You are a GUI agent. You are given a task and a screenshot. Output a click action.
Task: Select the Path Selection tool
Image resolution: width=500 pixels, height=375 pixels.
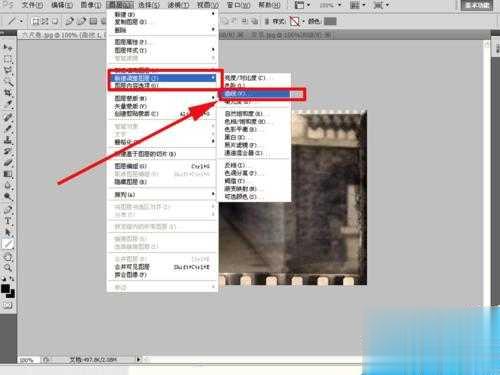(7, 232)
